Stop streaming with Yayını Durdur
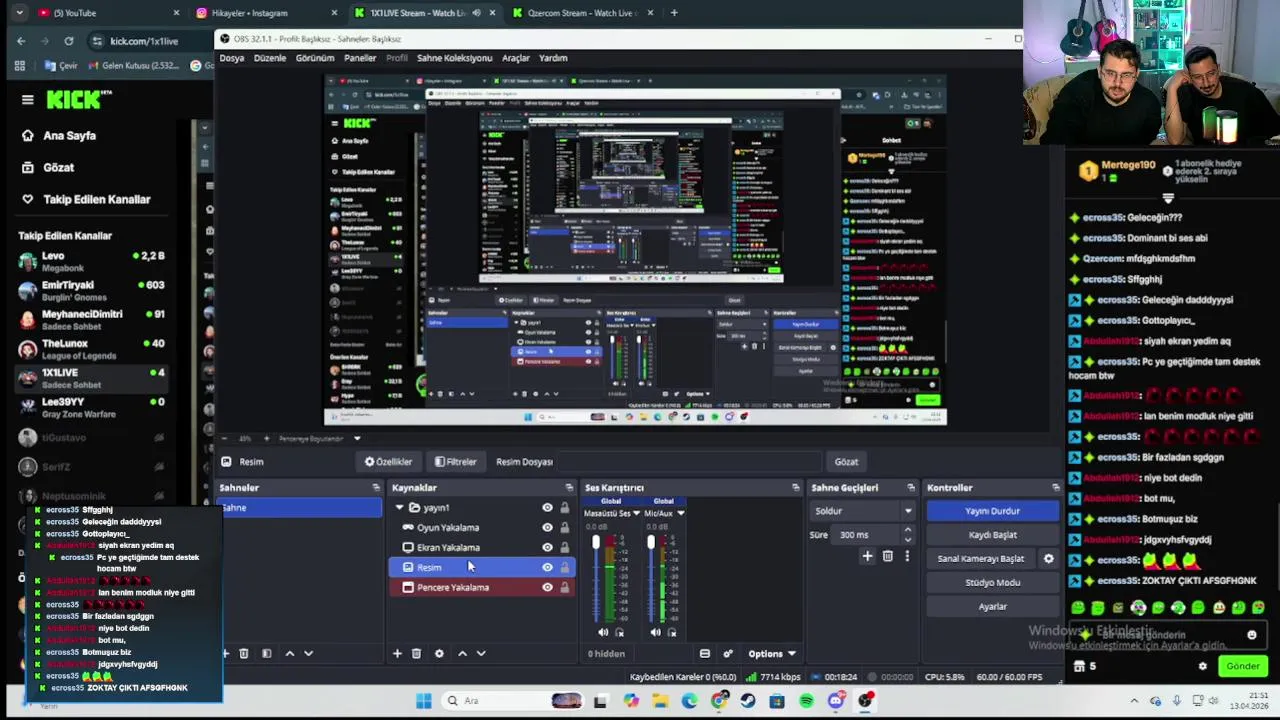1280x720 pixels. [x=992, y=511]
